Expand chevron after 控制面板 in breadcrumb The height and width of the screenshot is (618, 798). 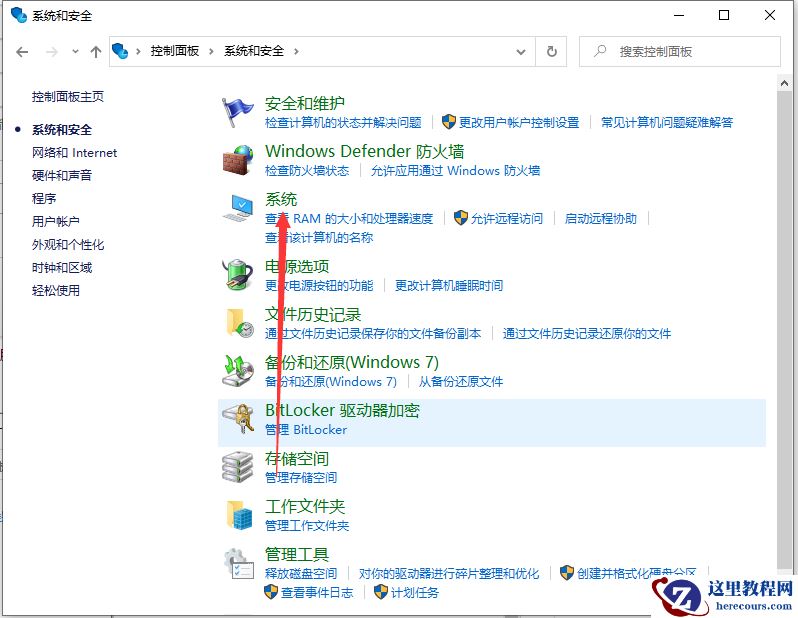tap(211, 51)
